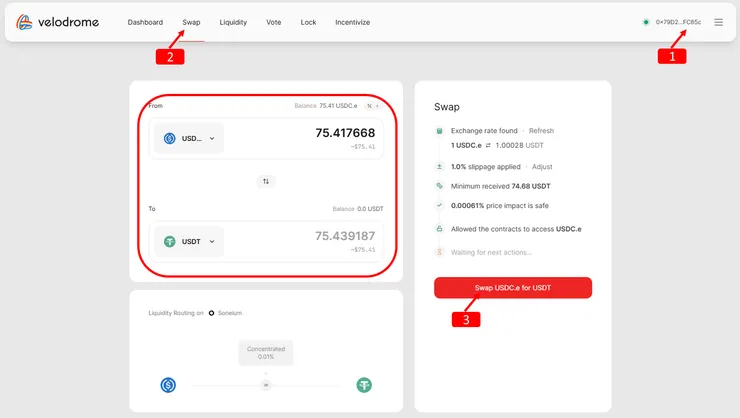Click the Soneium network icon
The image size is (740, 418).
211,313
